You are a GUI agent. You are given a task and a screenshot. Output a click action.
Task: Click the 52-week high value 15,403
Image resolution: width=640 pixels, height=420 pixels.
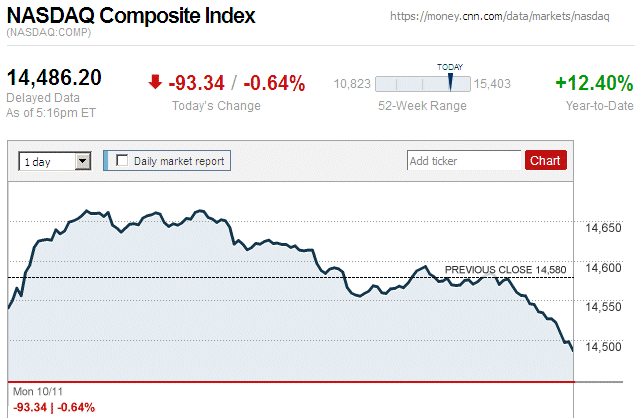pyautogui.click(x=493, y=84)
